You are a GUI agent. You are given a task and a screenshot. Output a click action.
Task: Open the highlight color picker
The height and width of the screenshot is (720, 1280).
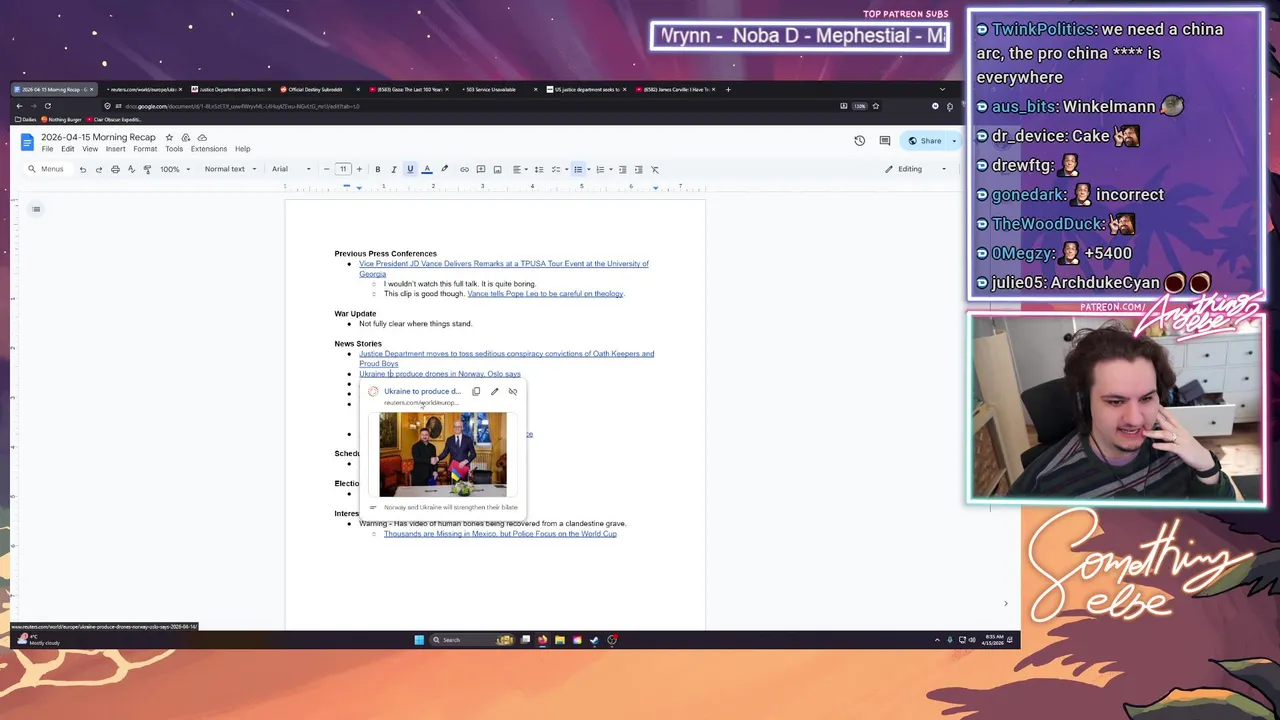click(x=444, y=169)
